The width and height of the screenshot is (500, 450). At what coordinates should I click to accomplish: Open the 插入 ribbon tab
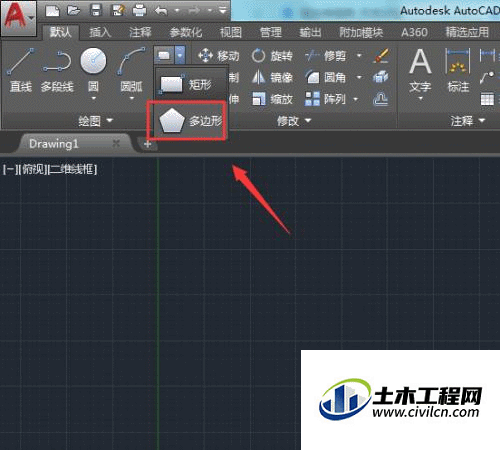click(x=100, y=32)
